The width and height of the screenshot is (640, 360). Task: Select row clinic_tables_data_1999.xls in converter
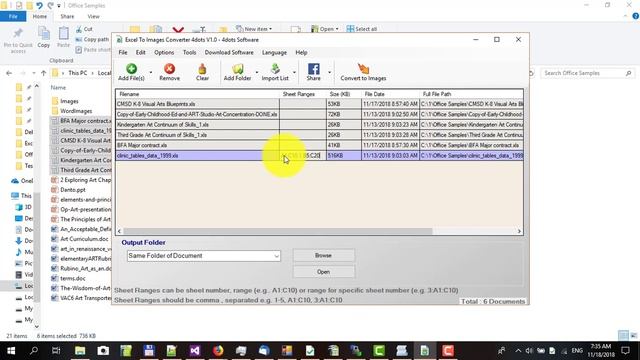(319, 156)
